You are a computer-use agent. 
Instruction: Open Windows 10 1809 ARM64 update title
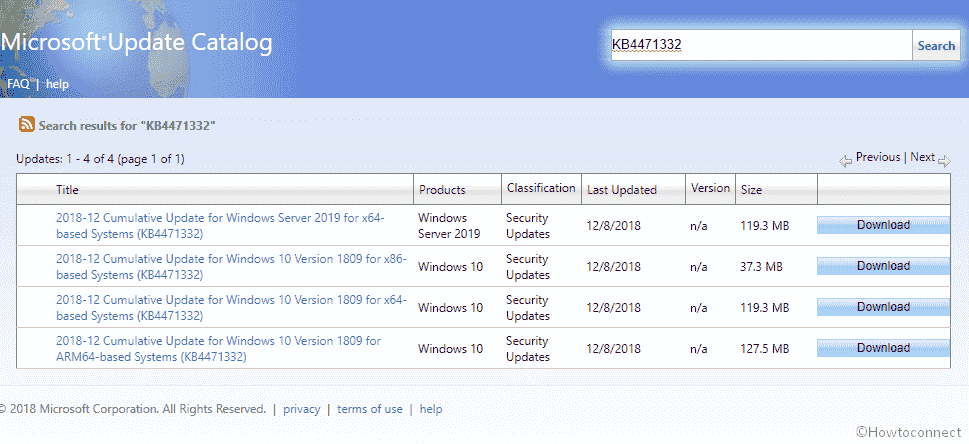click(218, 349)
